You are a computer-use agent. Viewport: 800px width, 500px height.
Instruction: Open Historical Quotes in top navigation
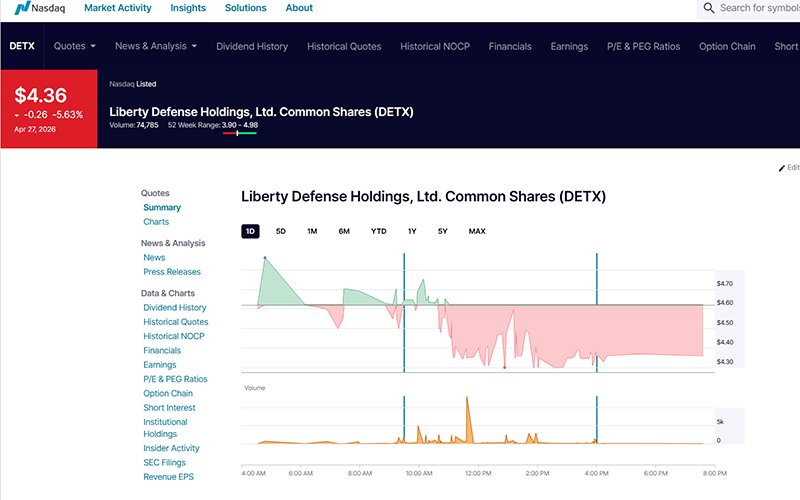344,46
